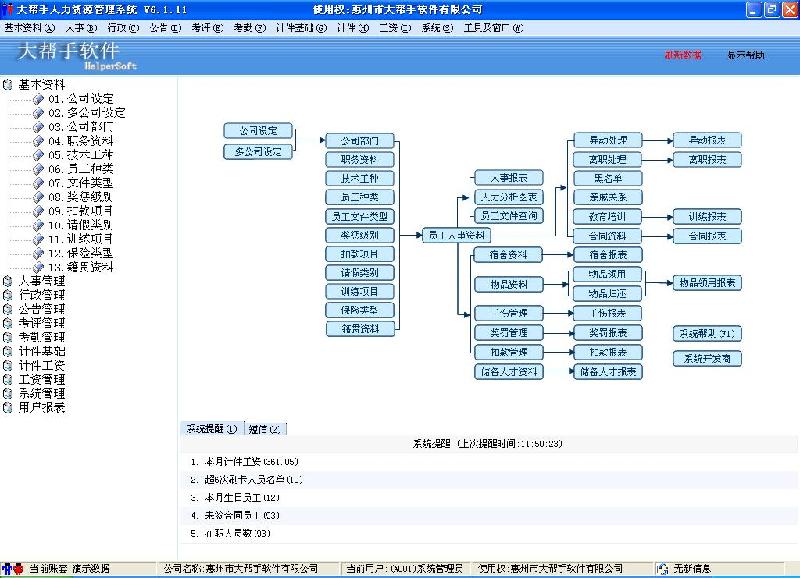800x578 pixels.
Task: Click the 黑名单 (blacklist) node
Action: (x=608, y=178)
